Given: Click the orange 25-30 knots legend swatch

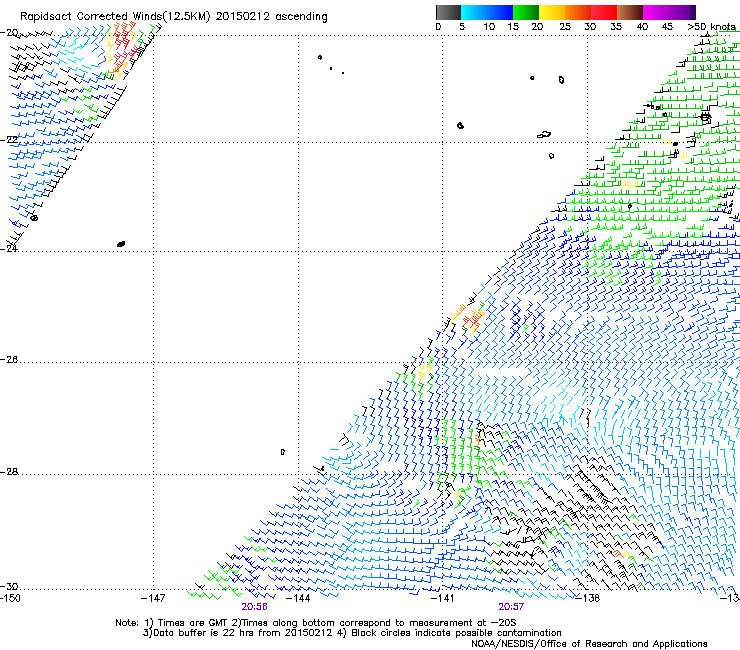Looking at the screenshot, I should (x=578, y=12).
